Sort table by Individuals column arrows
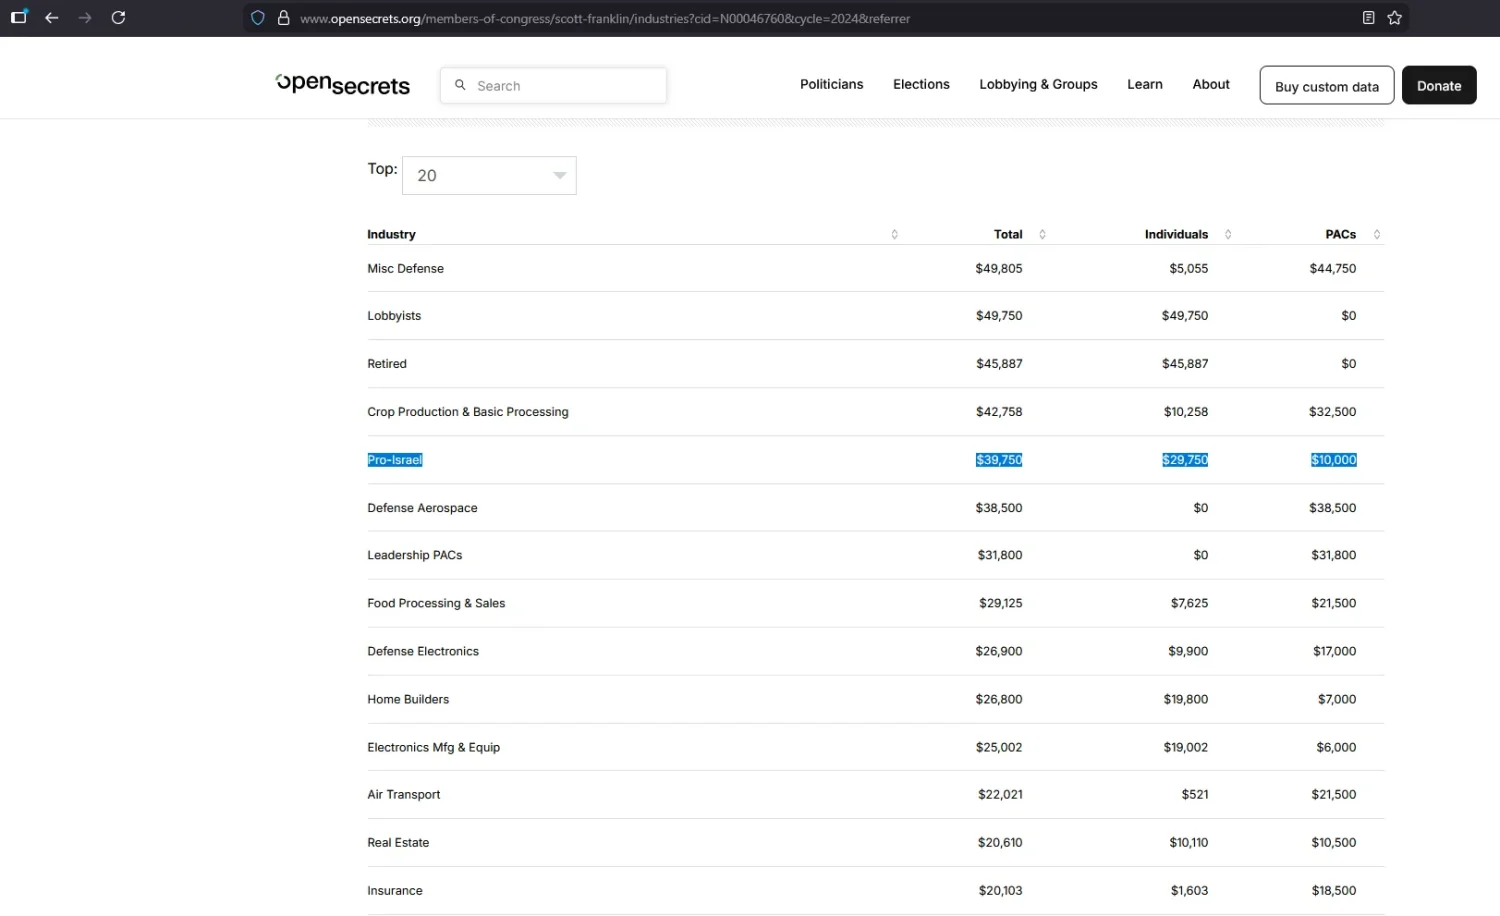 click(x=1228, y=234)
